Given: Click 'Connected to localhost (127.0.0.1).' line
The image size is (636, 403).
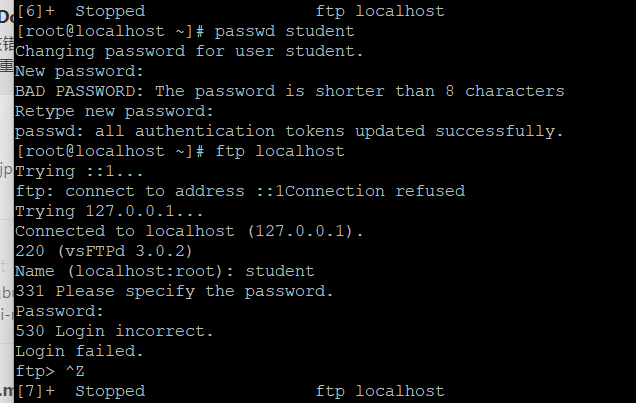Looking at the screenshot, I should tap(189, 232).
